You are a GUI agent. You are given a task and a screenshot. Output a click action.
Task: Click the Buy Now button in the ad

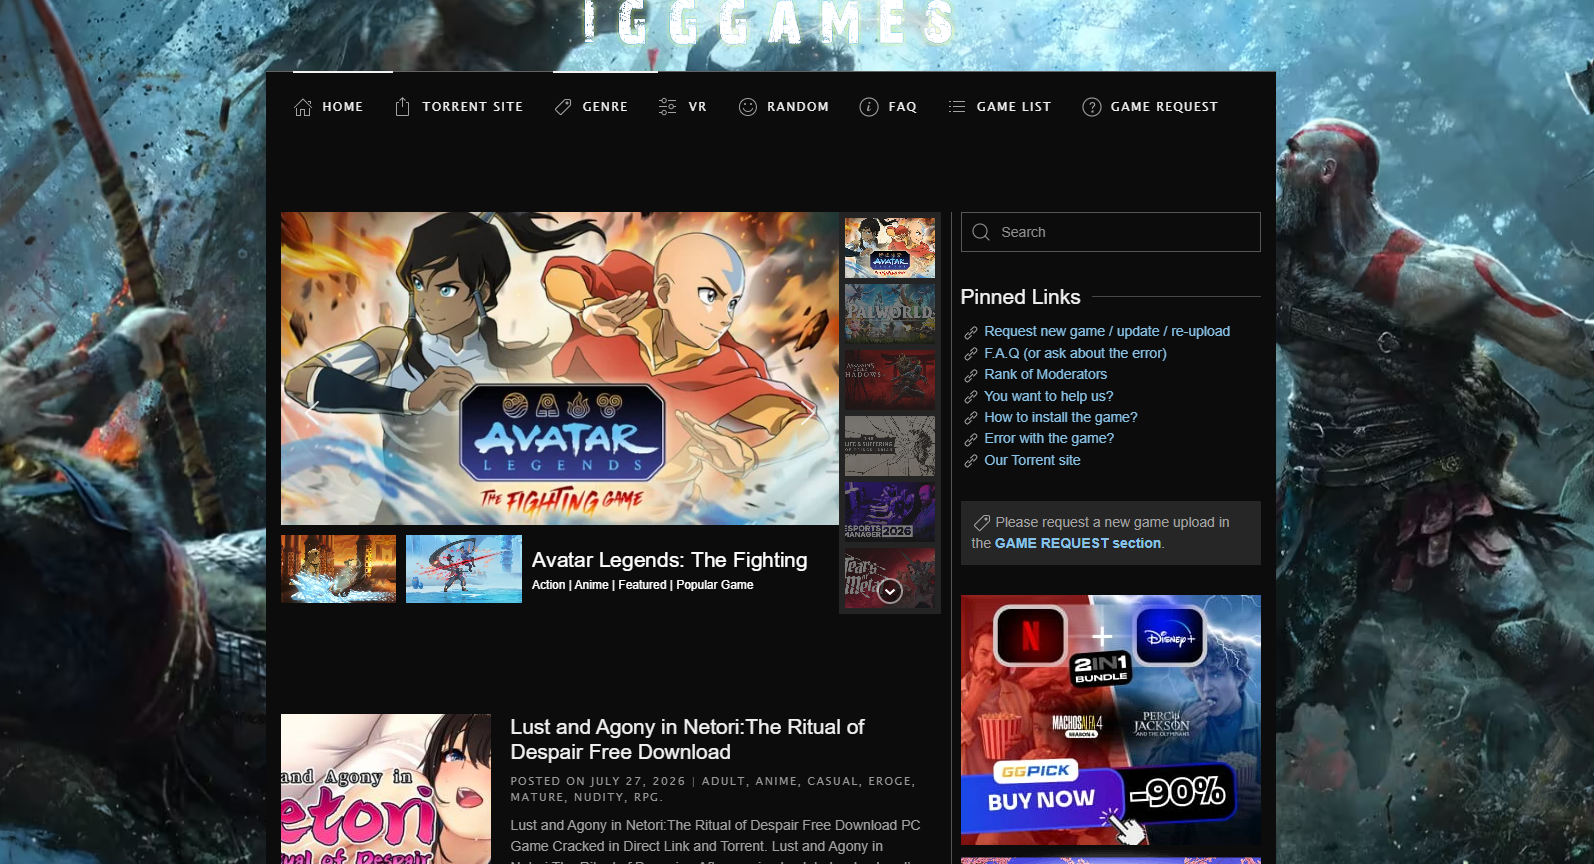[1041, 800]
